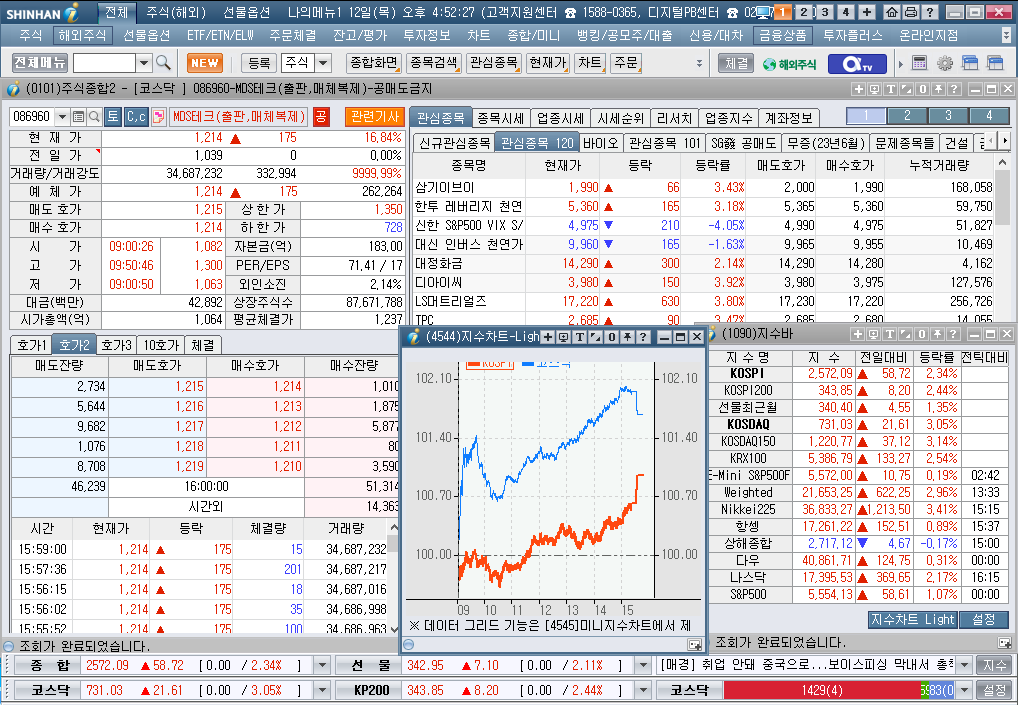1018x705 pixels.
Task: Open the alpha TV button
Action: [857, 64]
